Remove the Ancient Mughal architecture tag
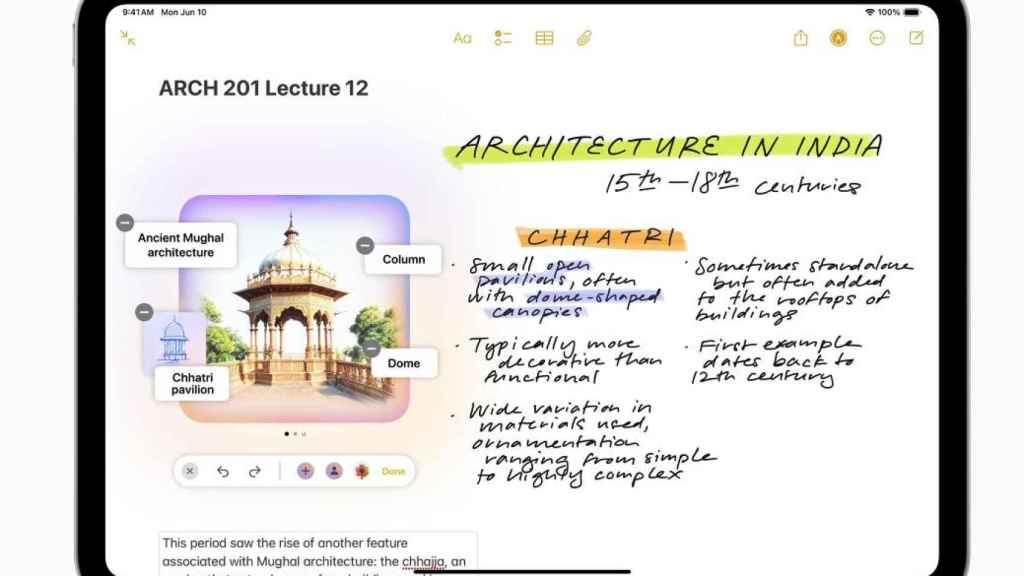The height and width of the screenshot is (576, 1024). pyautogui.click(x=124, y=222)
